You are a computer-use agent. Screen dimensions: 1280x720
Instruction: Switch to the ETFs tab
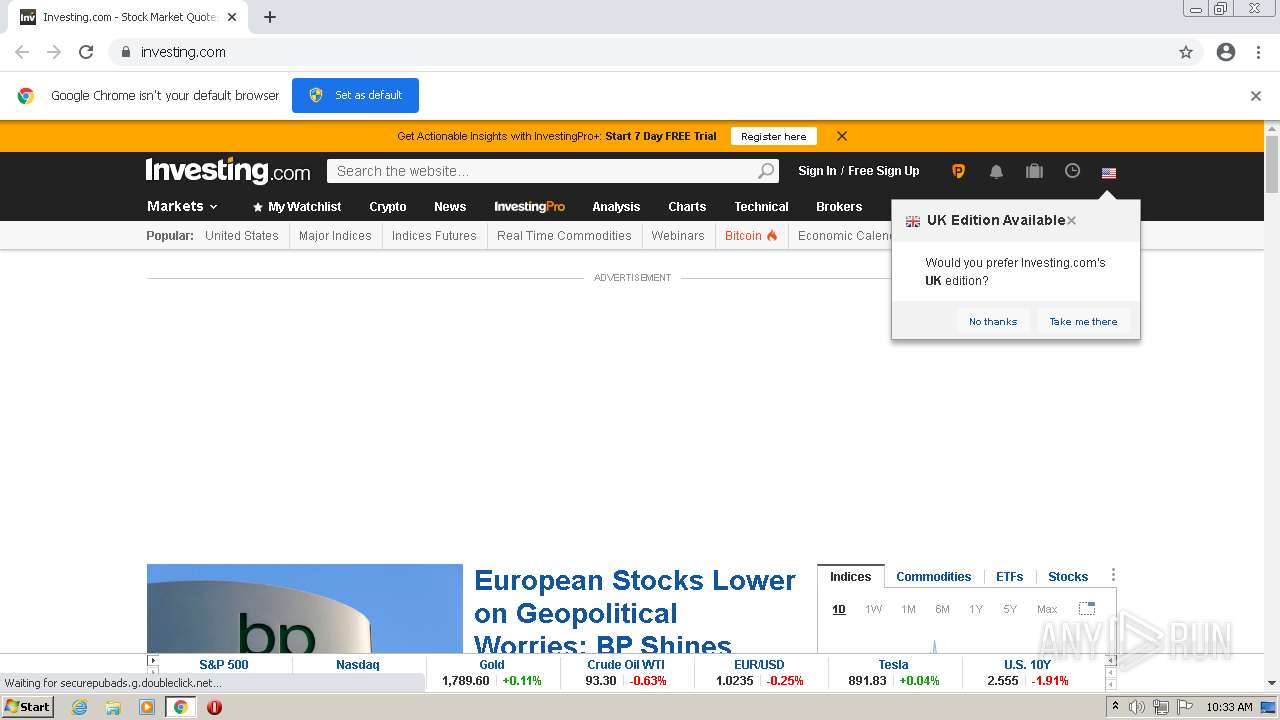click(1010, 576)
